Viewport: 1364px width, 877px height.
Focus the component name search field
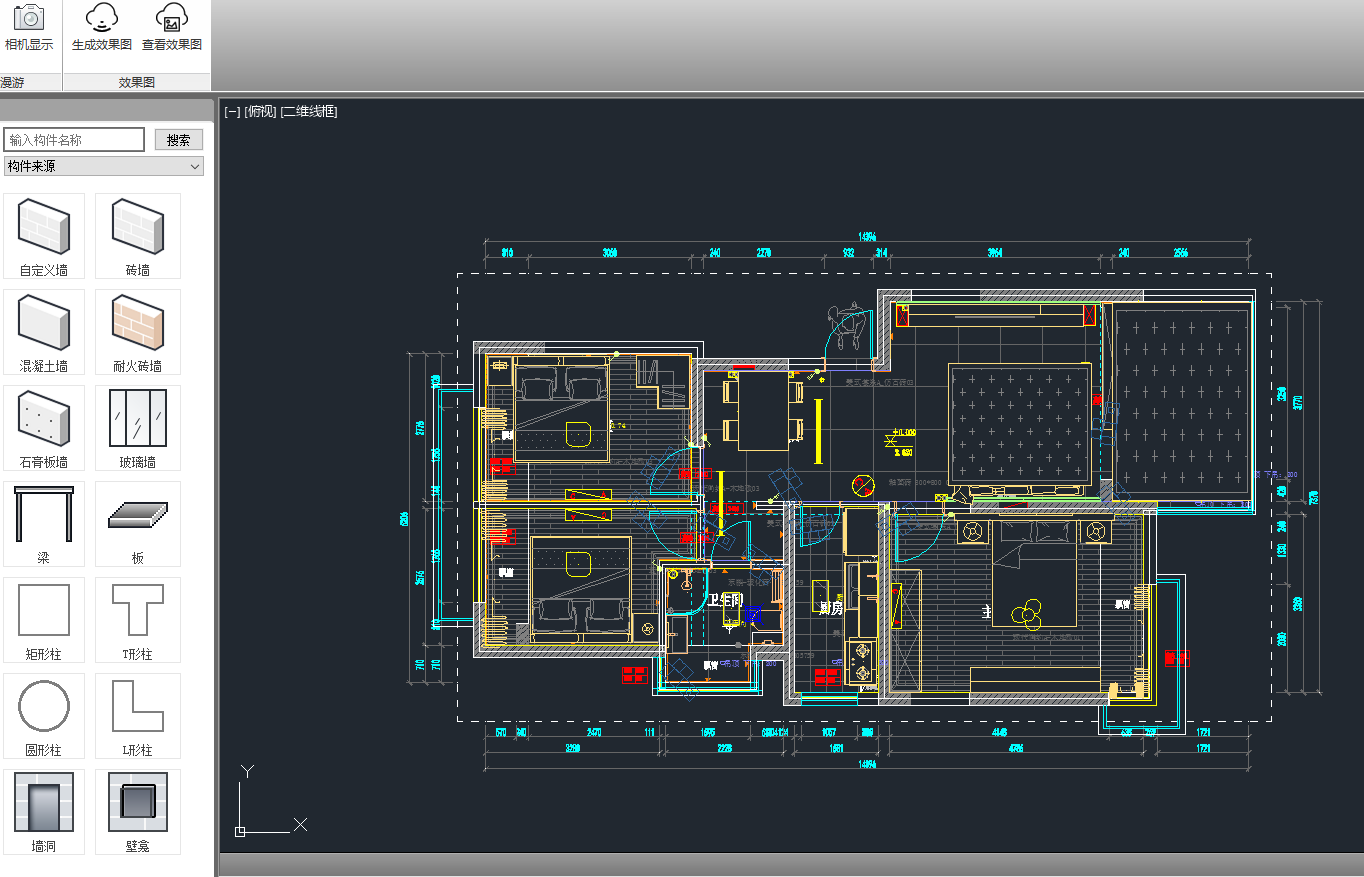[74, 140]
